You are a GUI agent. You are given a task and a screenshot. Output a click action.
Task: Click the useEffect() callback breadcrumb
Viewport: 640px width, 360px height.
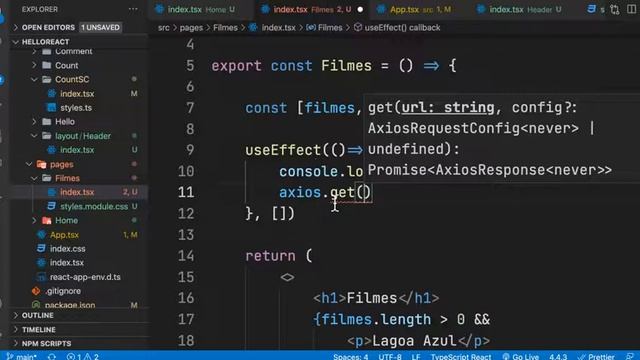[402, 28]
